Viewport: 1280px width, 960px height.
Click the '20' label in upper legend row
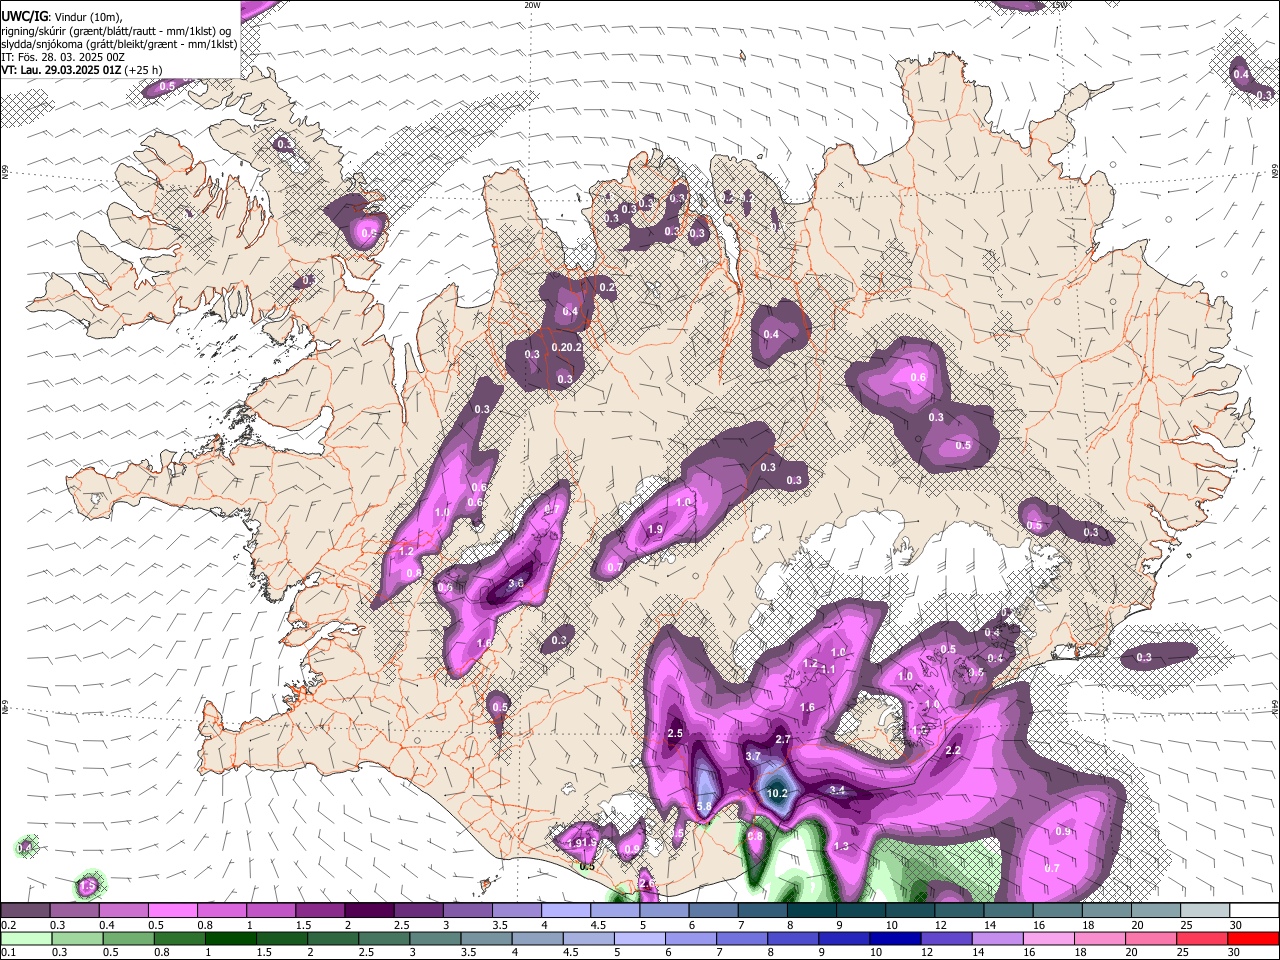point(1138,925)
